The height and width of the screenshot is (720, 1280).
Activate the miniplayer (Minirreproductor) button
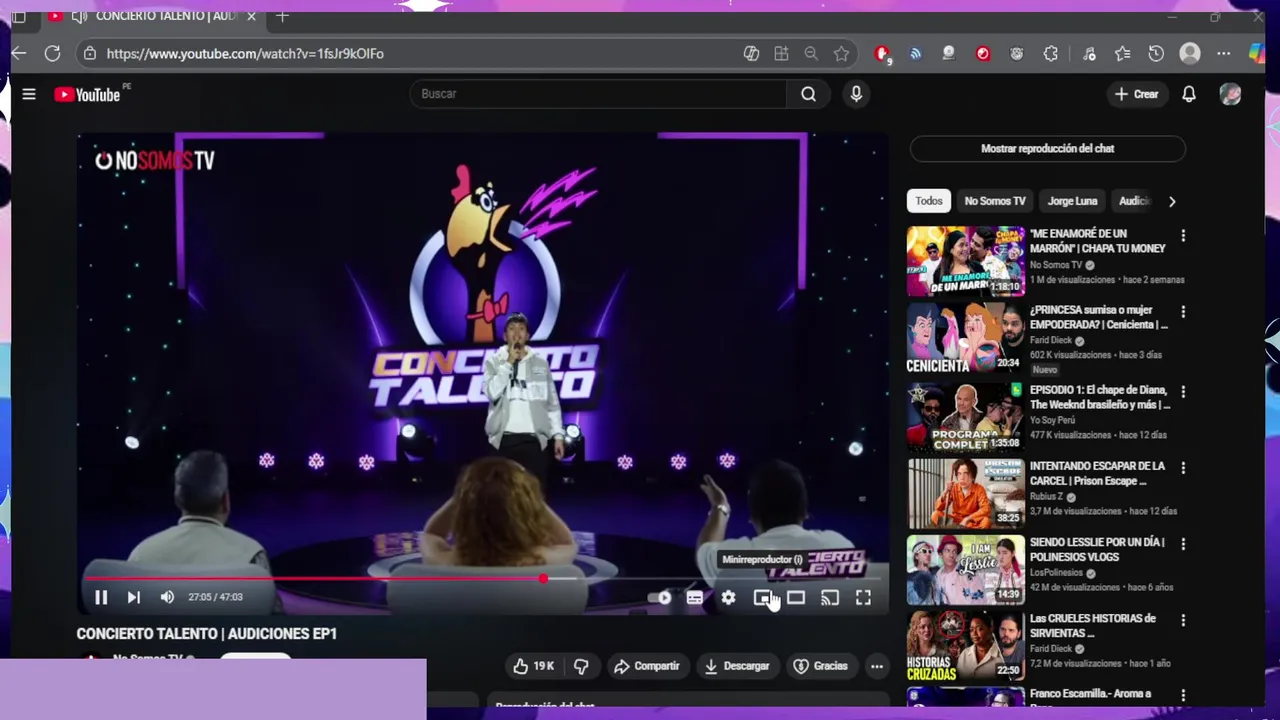tap(762, 598)
